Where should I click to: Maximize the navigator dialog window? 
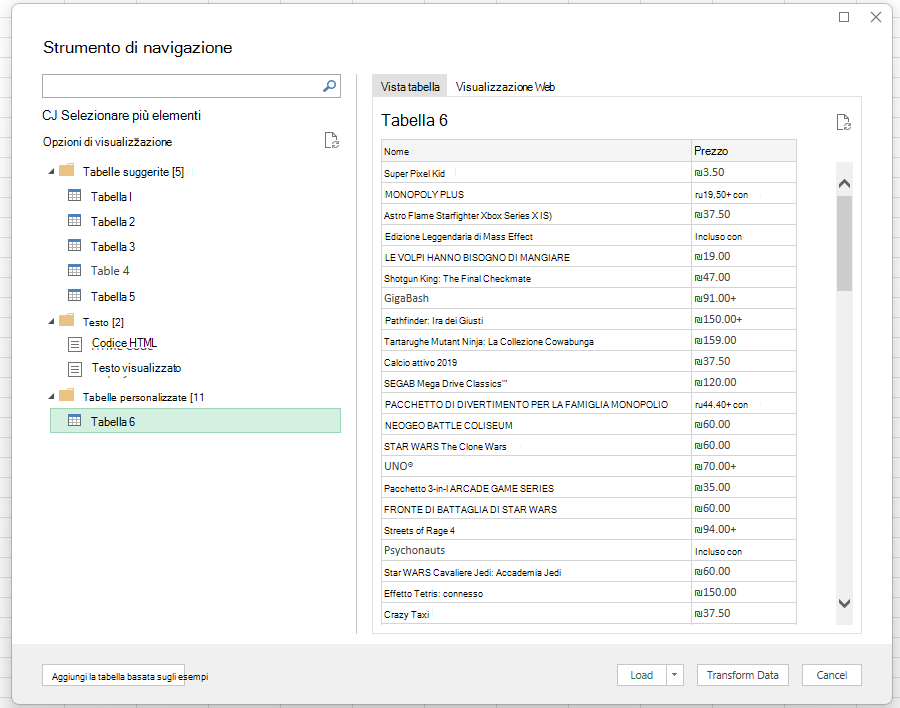click(x=844, y=17)
